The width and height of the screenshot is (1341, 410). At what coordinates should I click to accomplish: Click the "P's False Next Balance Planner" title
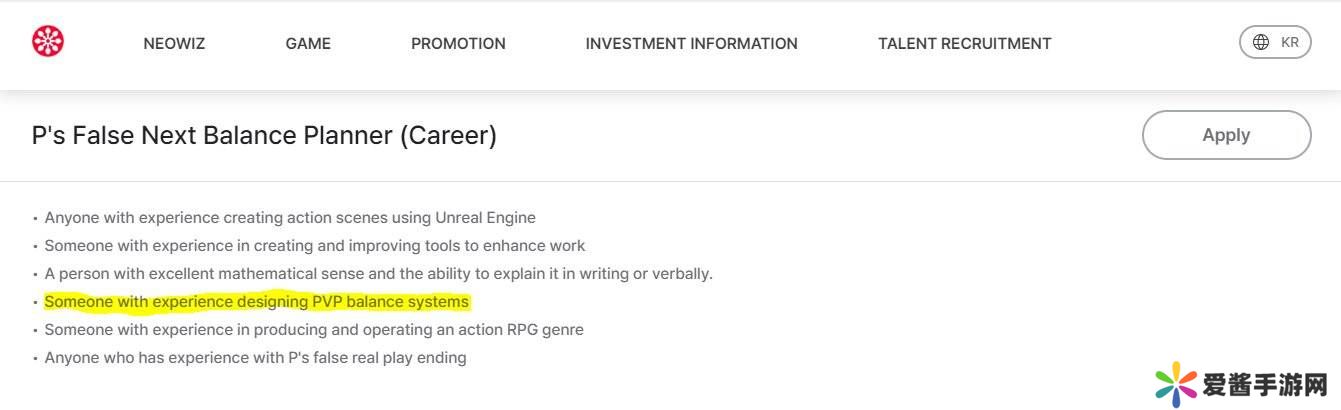pyautogui.click(x=264, y=135)
